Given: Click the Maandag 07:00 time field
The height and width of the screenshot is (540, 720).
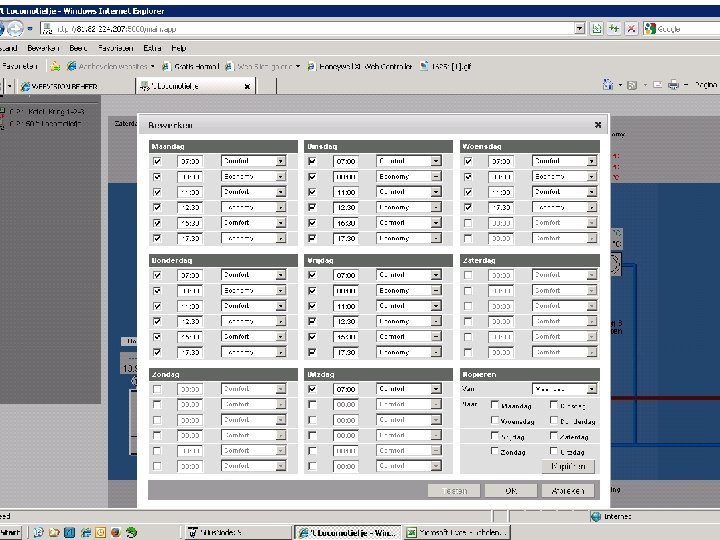Looking at the screenshot, I should pyautogui.click(x=190, y=161).
